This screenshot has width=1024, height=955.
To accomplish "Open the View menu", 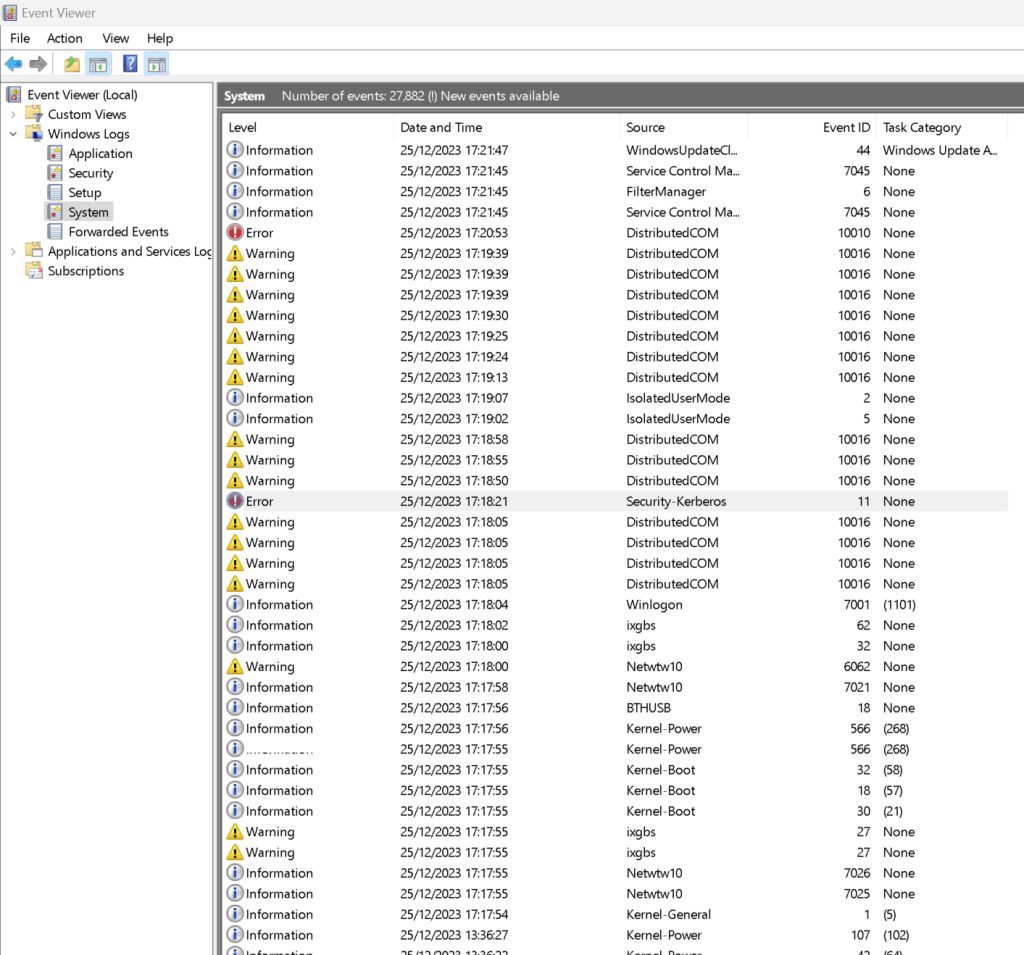I will (x=116, y=39).
